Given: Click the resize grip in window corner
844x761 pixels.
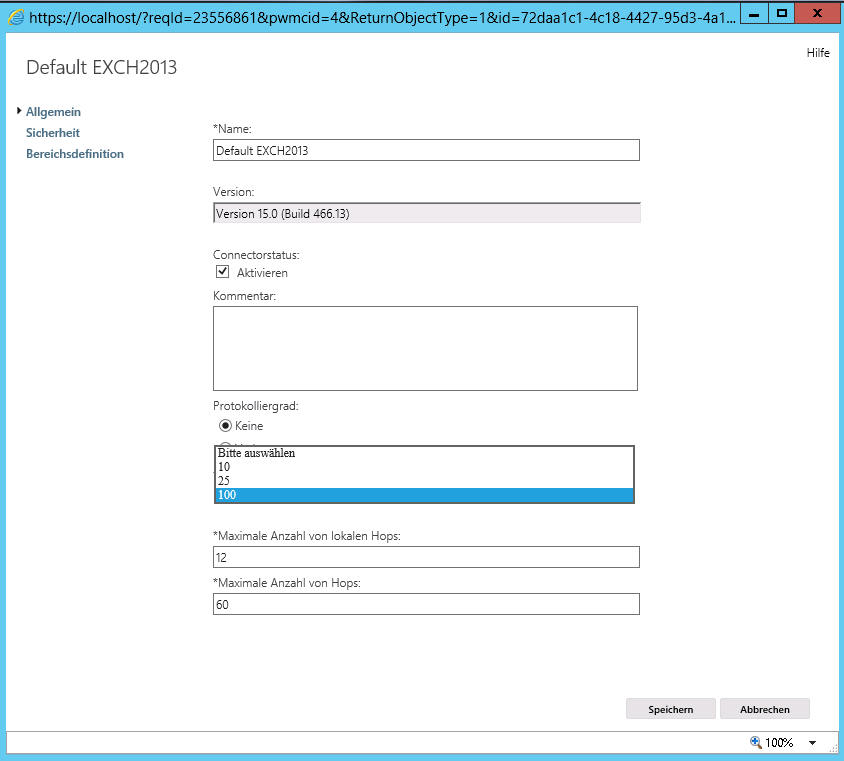Looking at the screenshot, I should [x=834, y=748].
